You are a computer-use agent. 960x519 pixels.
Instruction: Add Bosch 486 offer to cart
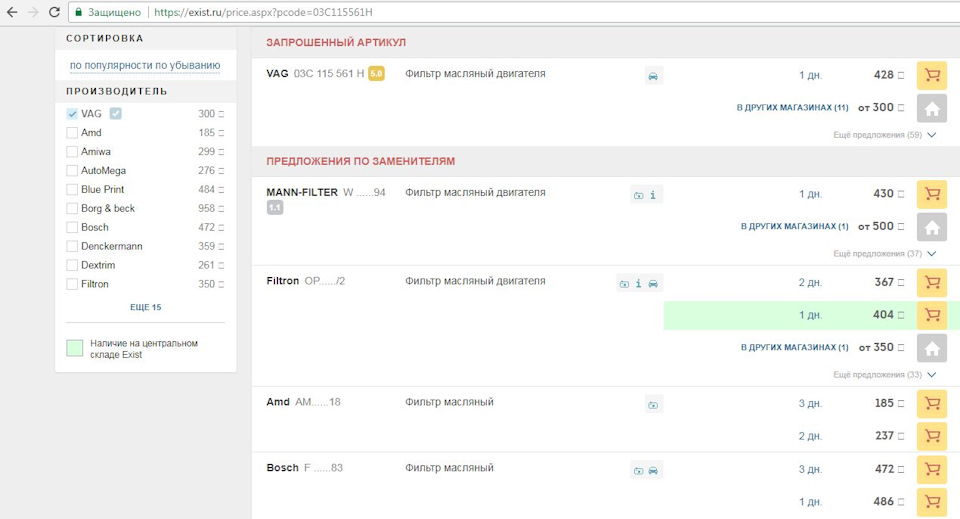click(x=932, y=502)
